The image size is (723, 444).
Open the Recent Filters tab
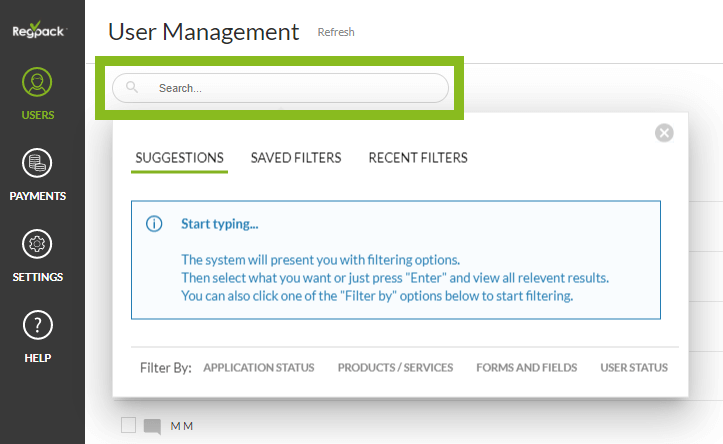(418, 158)
